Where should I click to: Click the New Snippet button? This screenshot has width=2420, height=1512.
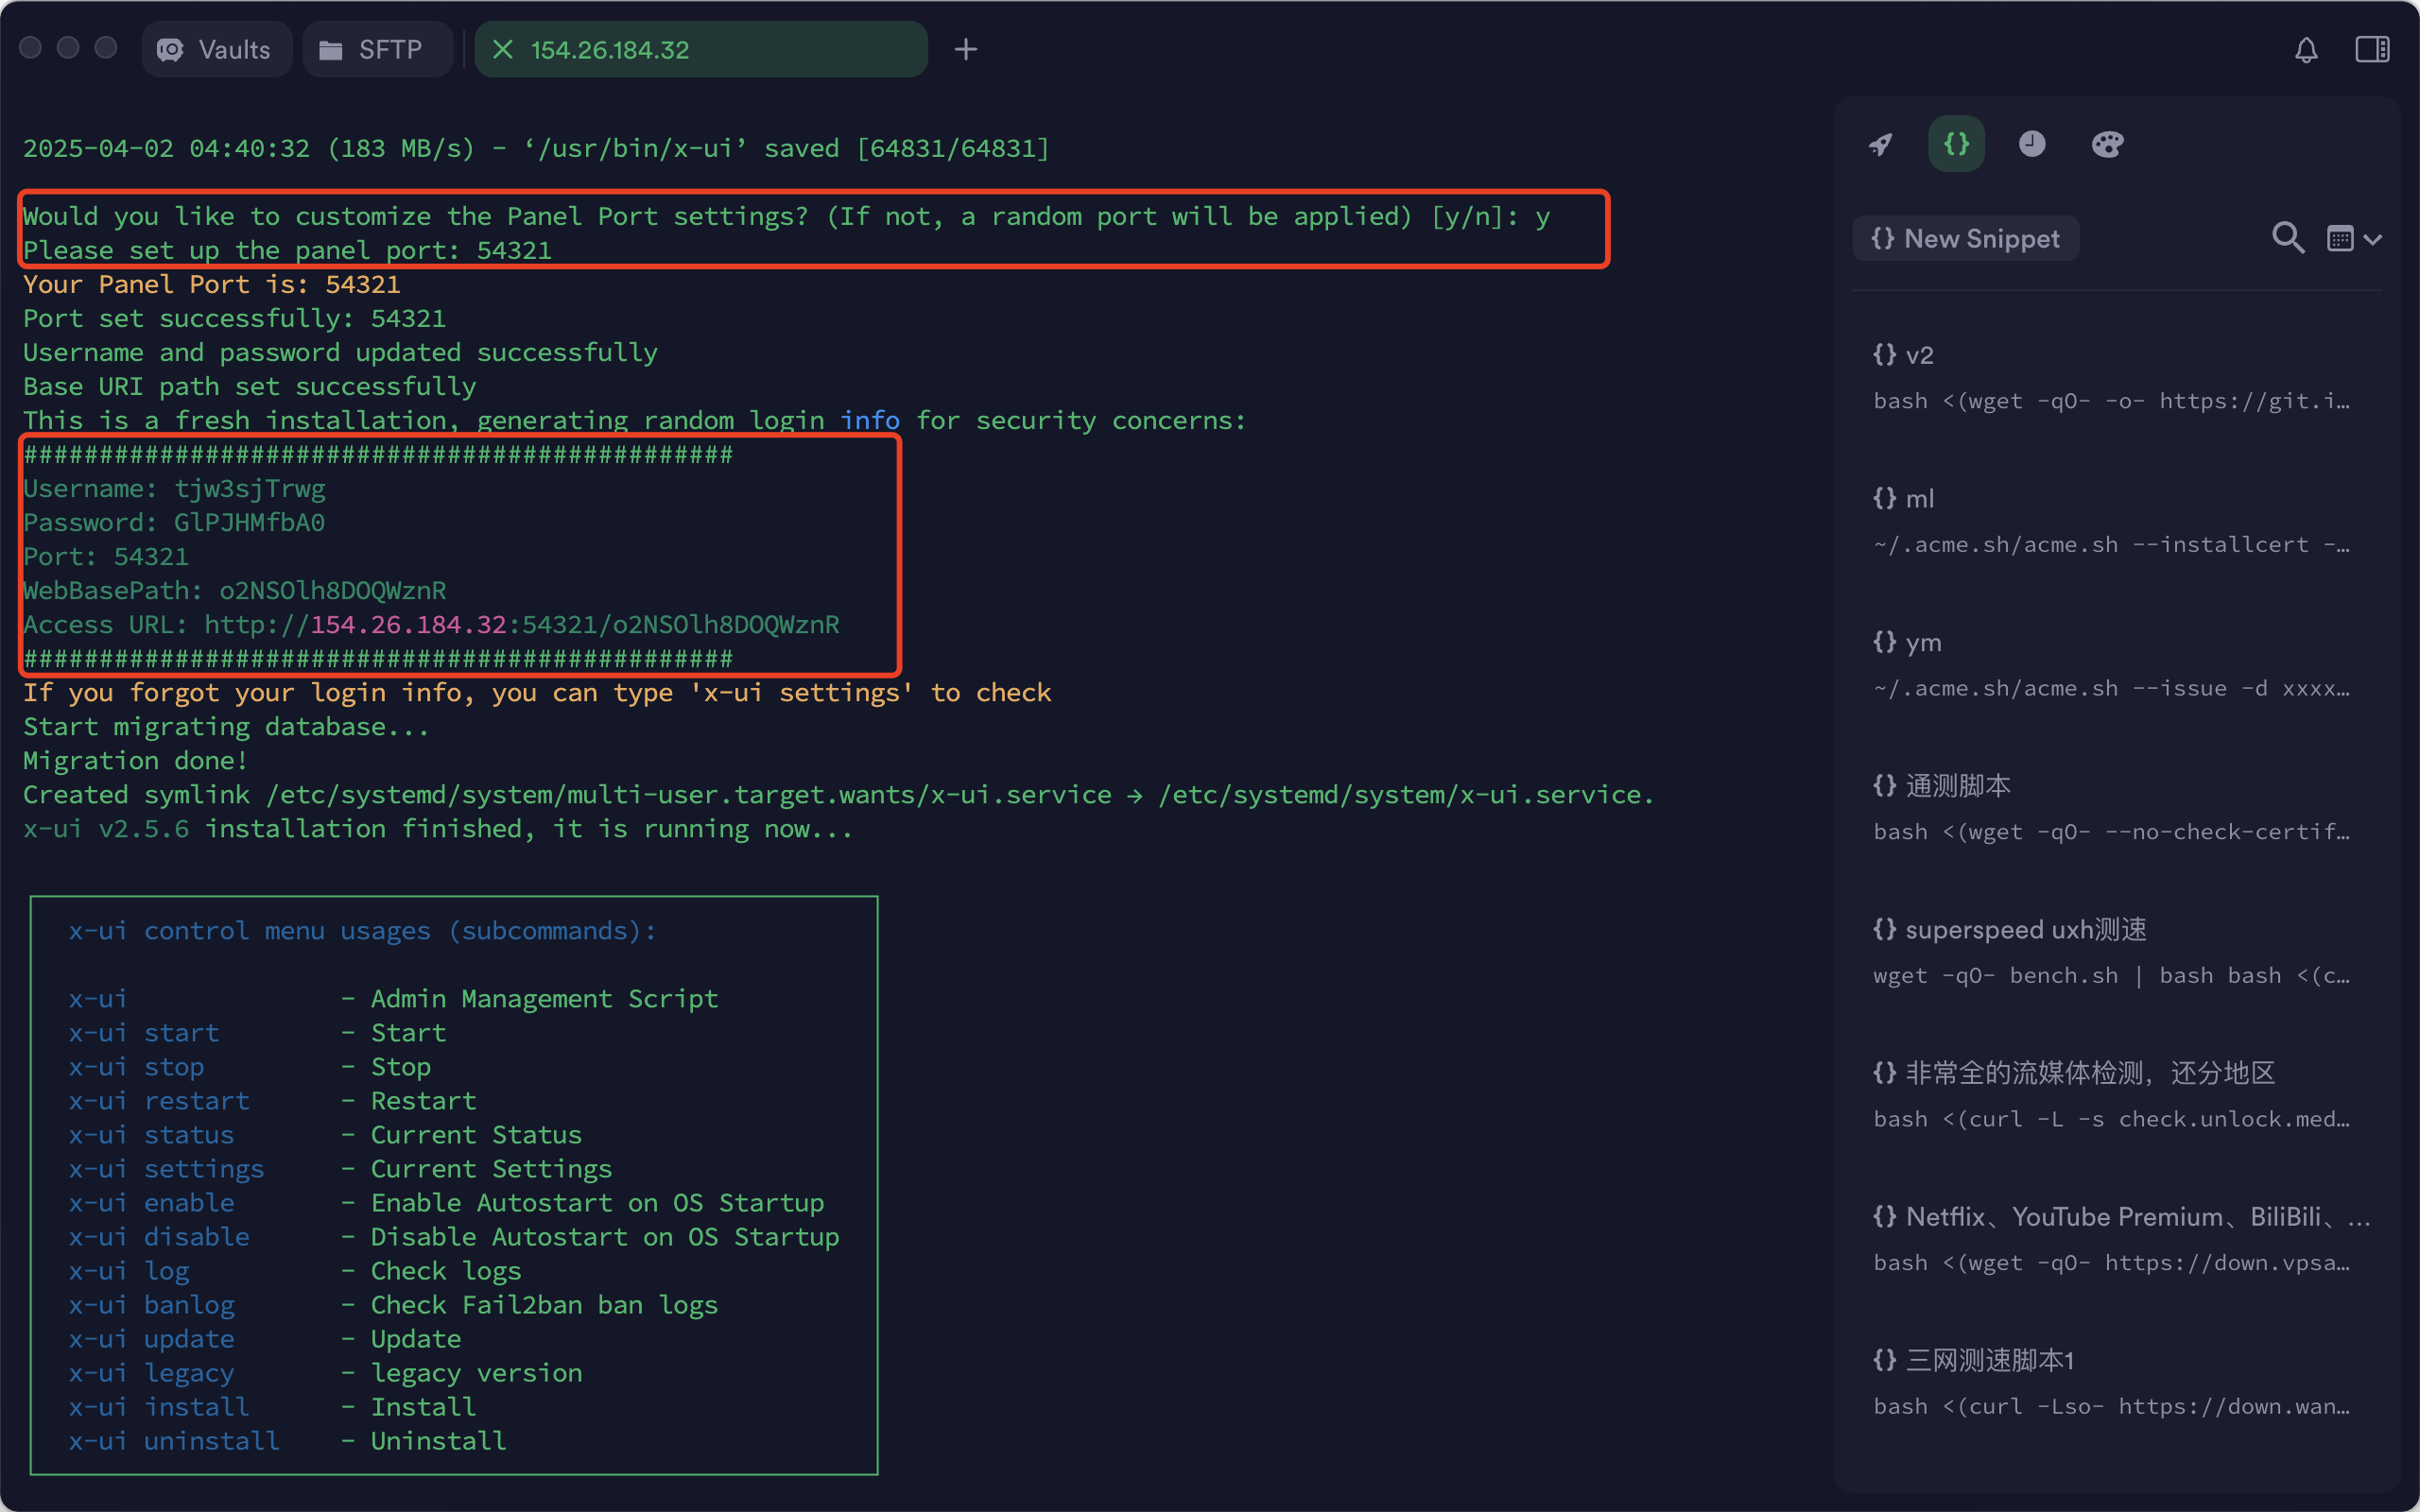1965,239
